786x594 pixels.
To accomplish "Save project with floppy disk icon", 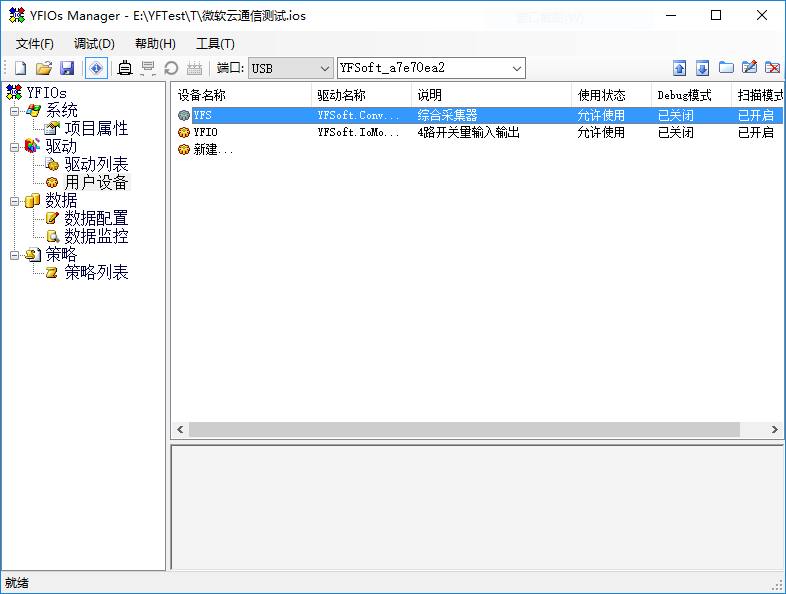I will tap(67, 68).
